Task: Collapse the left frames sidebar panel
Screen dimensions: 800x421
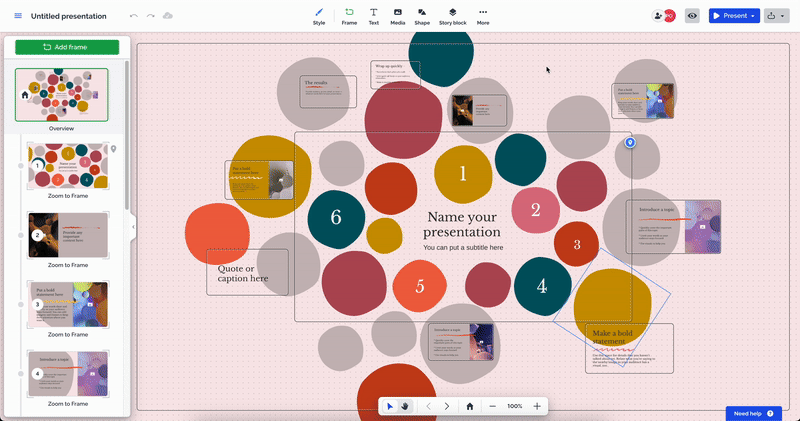Action: 133,227
